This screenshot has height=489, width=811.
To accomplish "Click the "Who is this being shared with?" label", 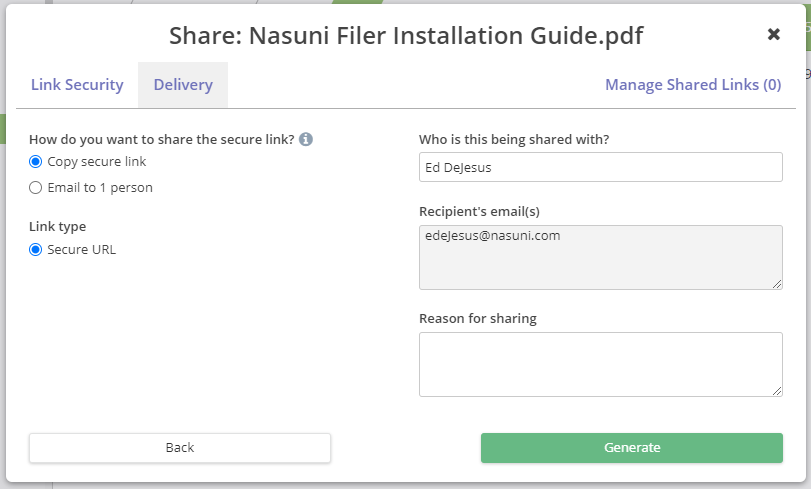I will click(513, 139).
